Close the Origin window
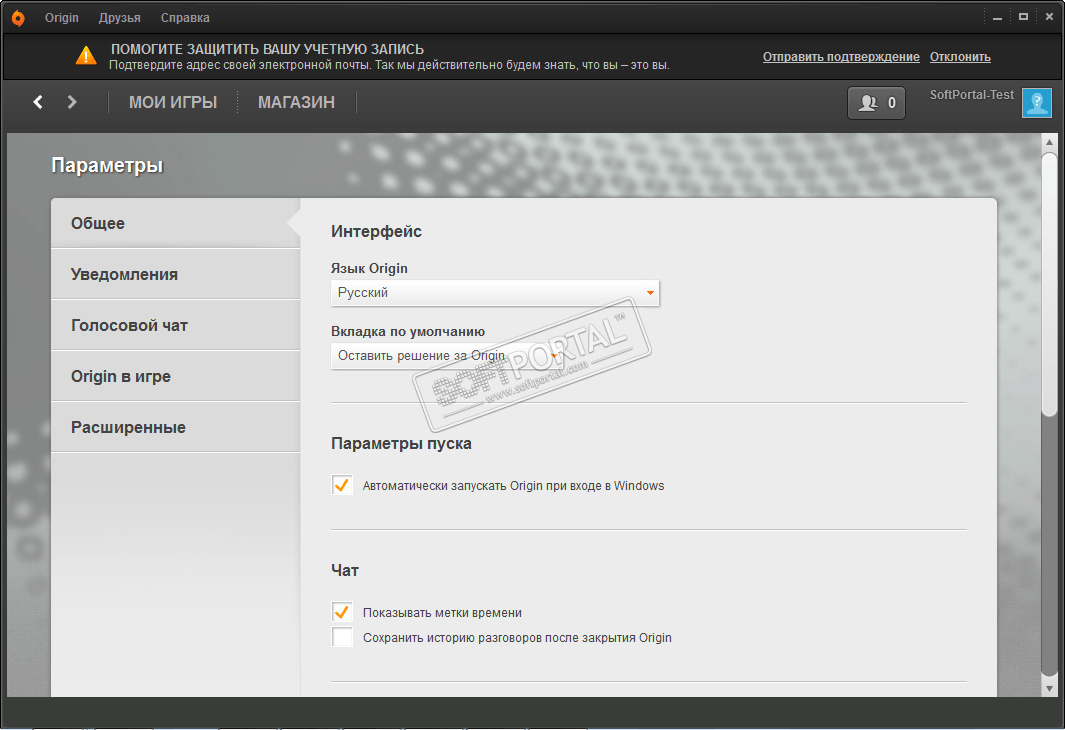The width and height of the screenshot is (1065, 730). 1049,17
